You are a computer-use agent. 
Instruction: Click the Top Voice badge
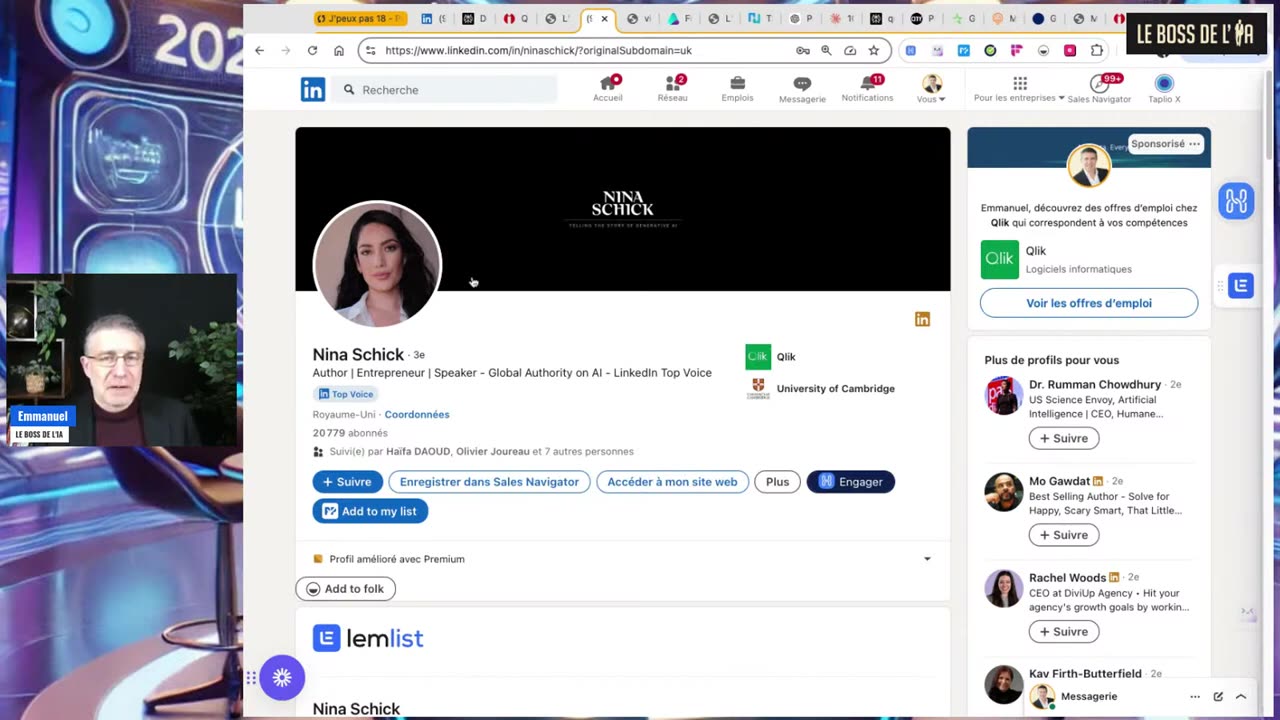pos(345,394)
